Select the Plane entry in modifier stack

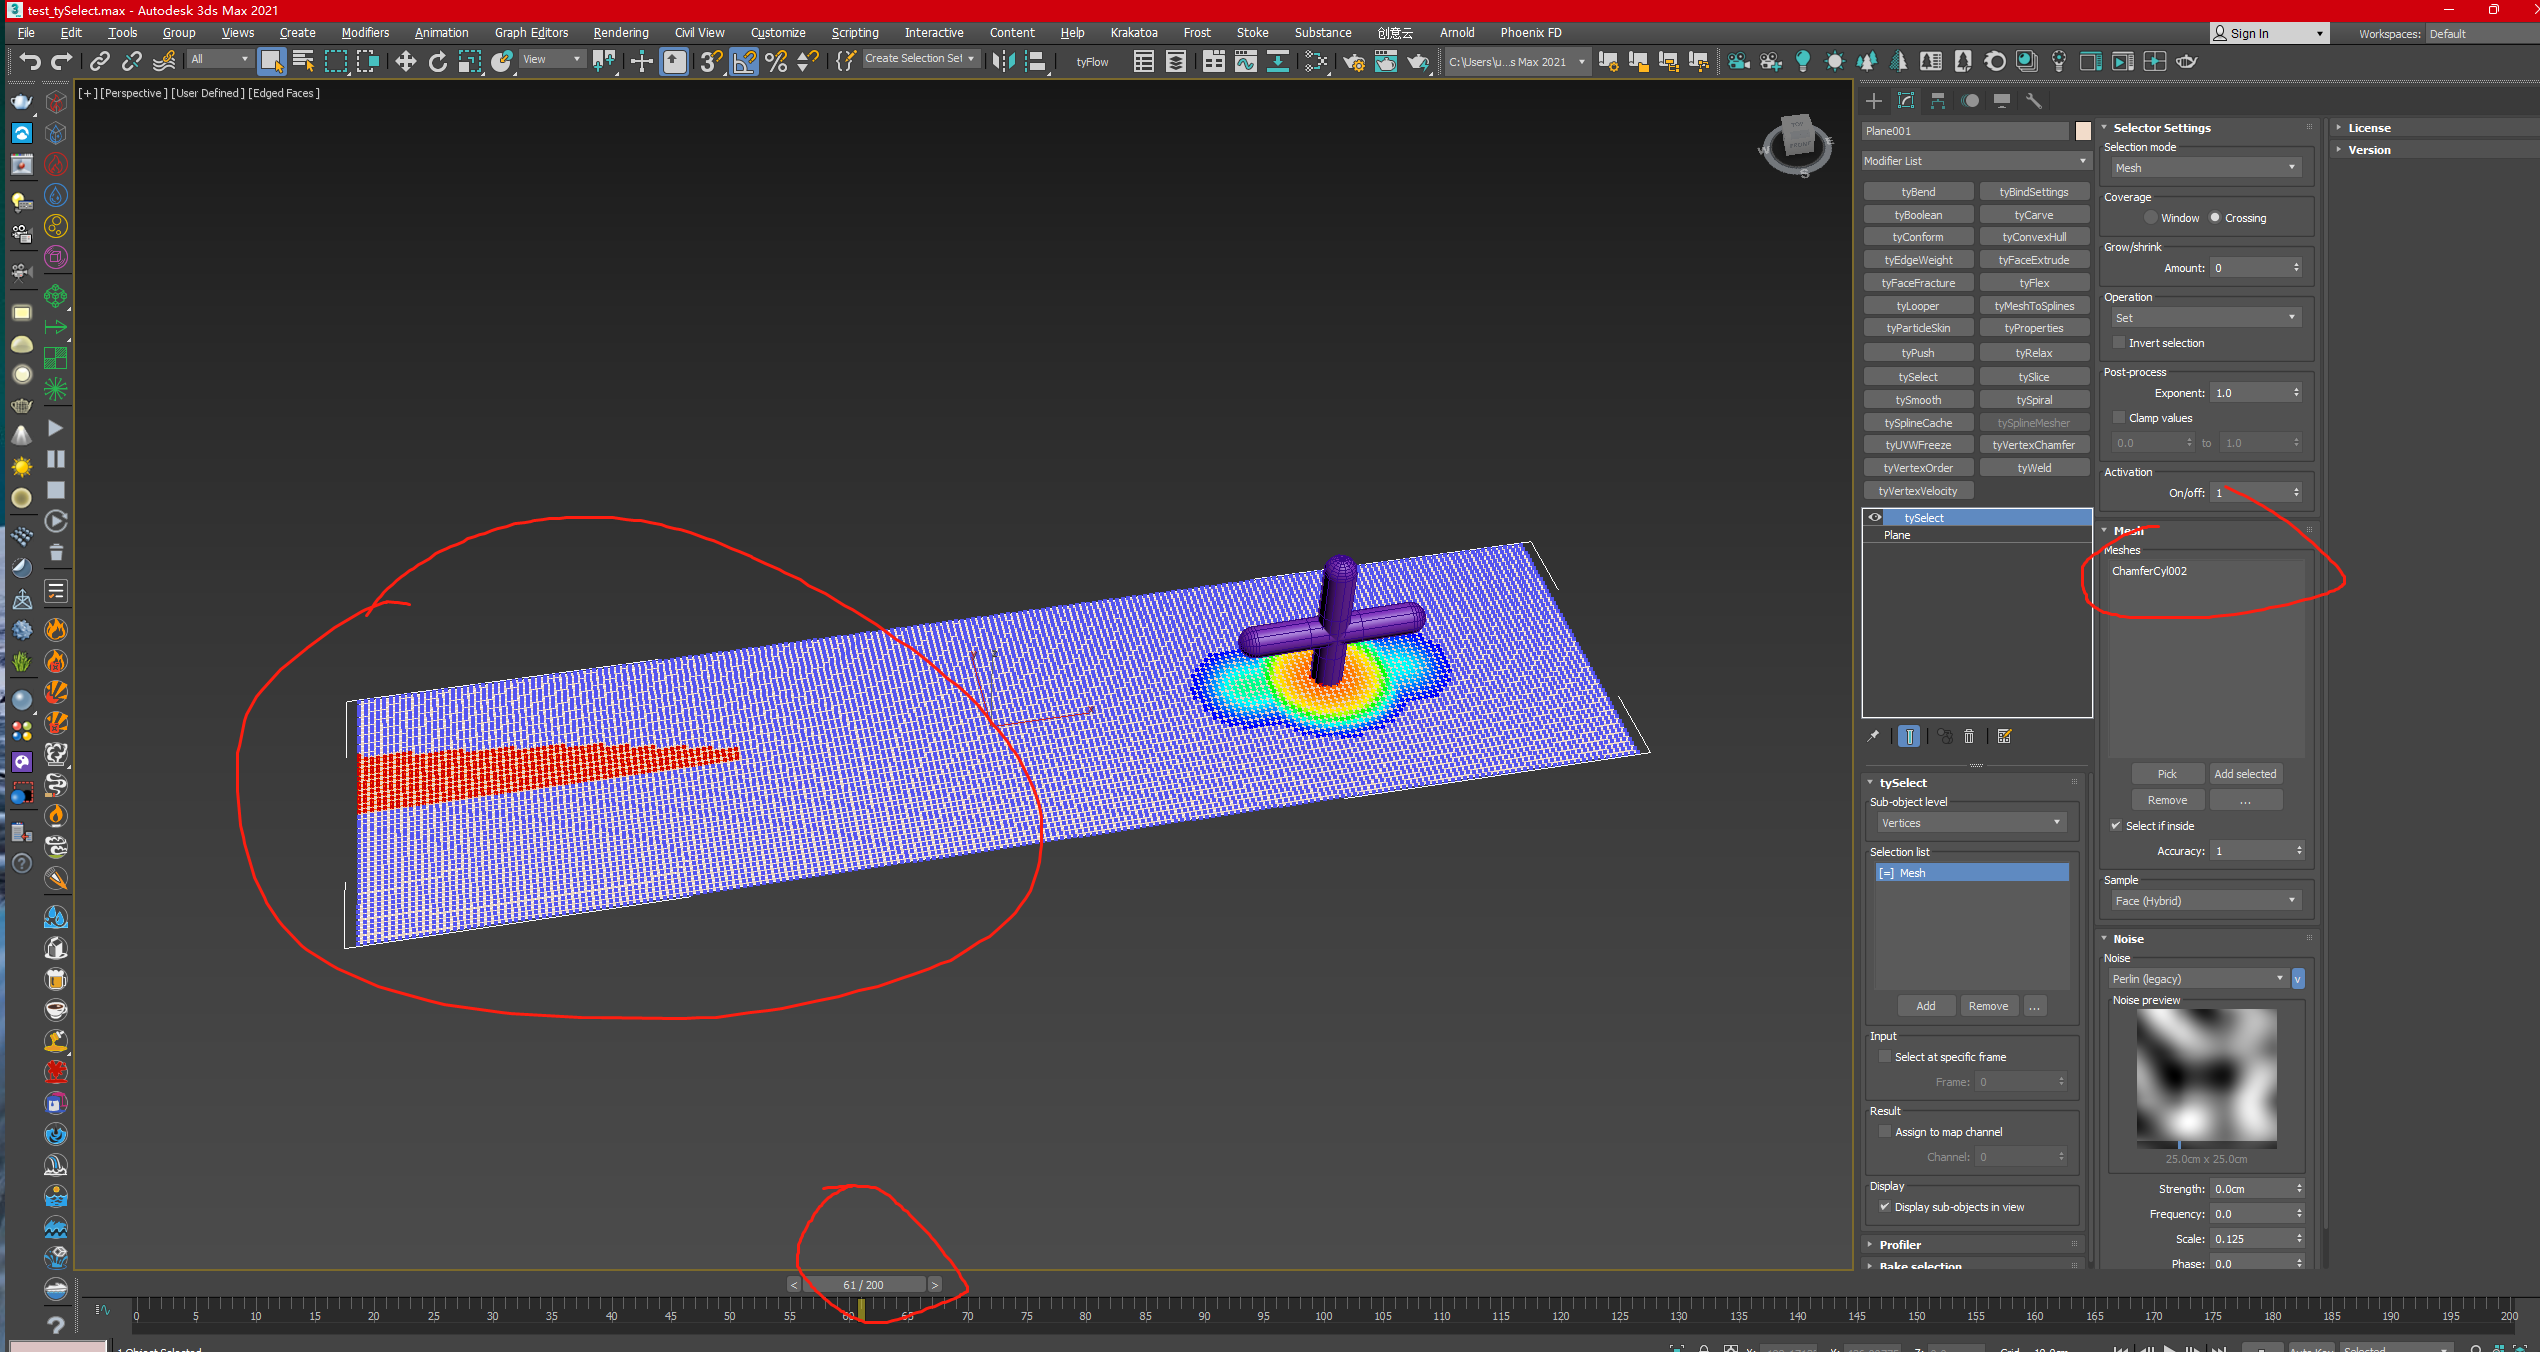tap(1977, 535)
